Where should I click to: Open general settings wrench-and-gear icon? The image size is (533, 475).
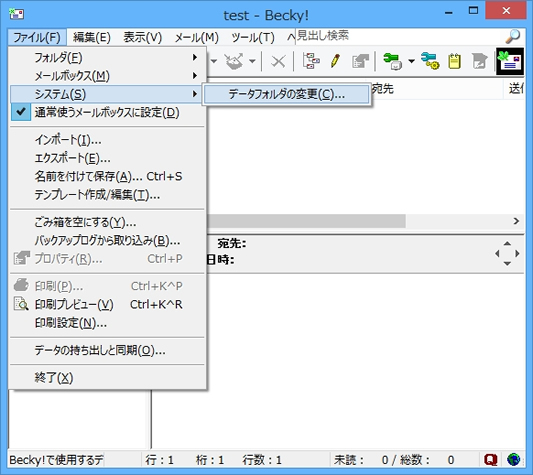(430, 62)
